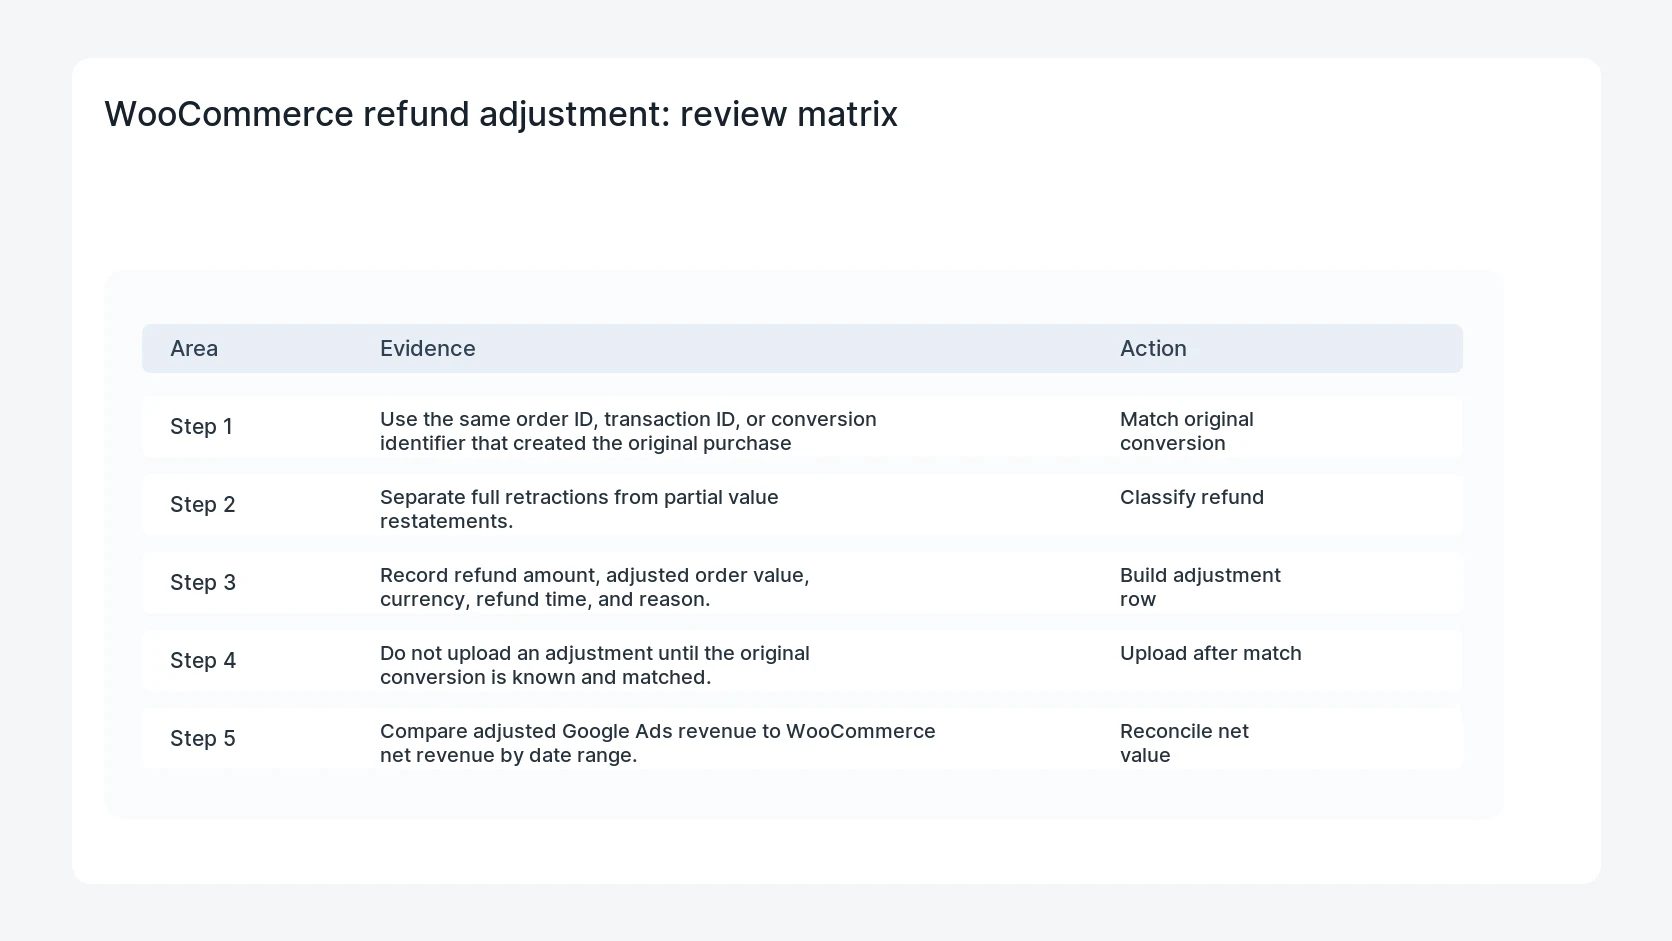Click evidence 'Record refund amount, adjusted order value'
The image size is (1672, 941).
[595, 587]
